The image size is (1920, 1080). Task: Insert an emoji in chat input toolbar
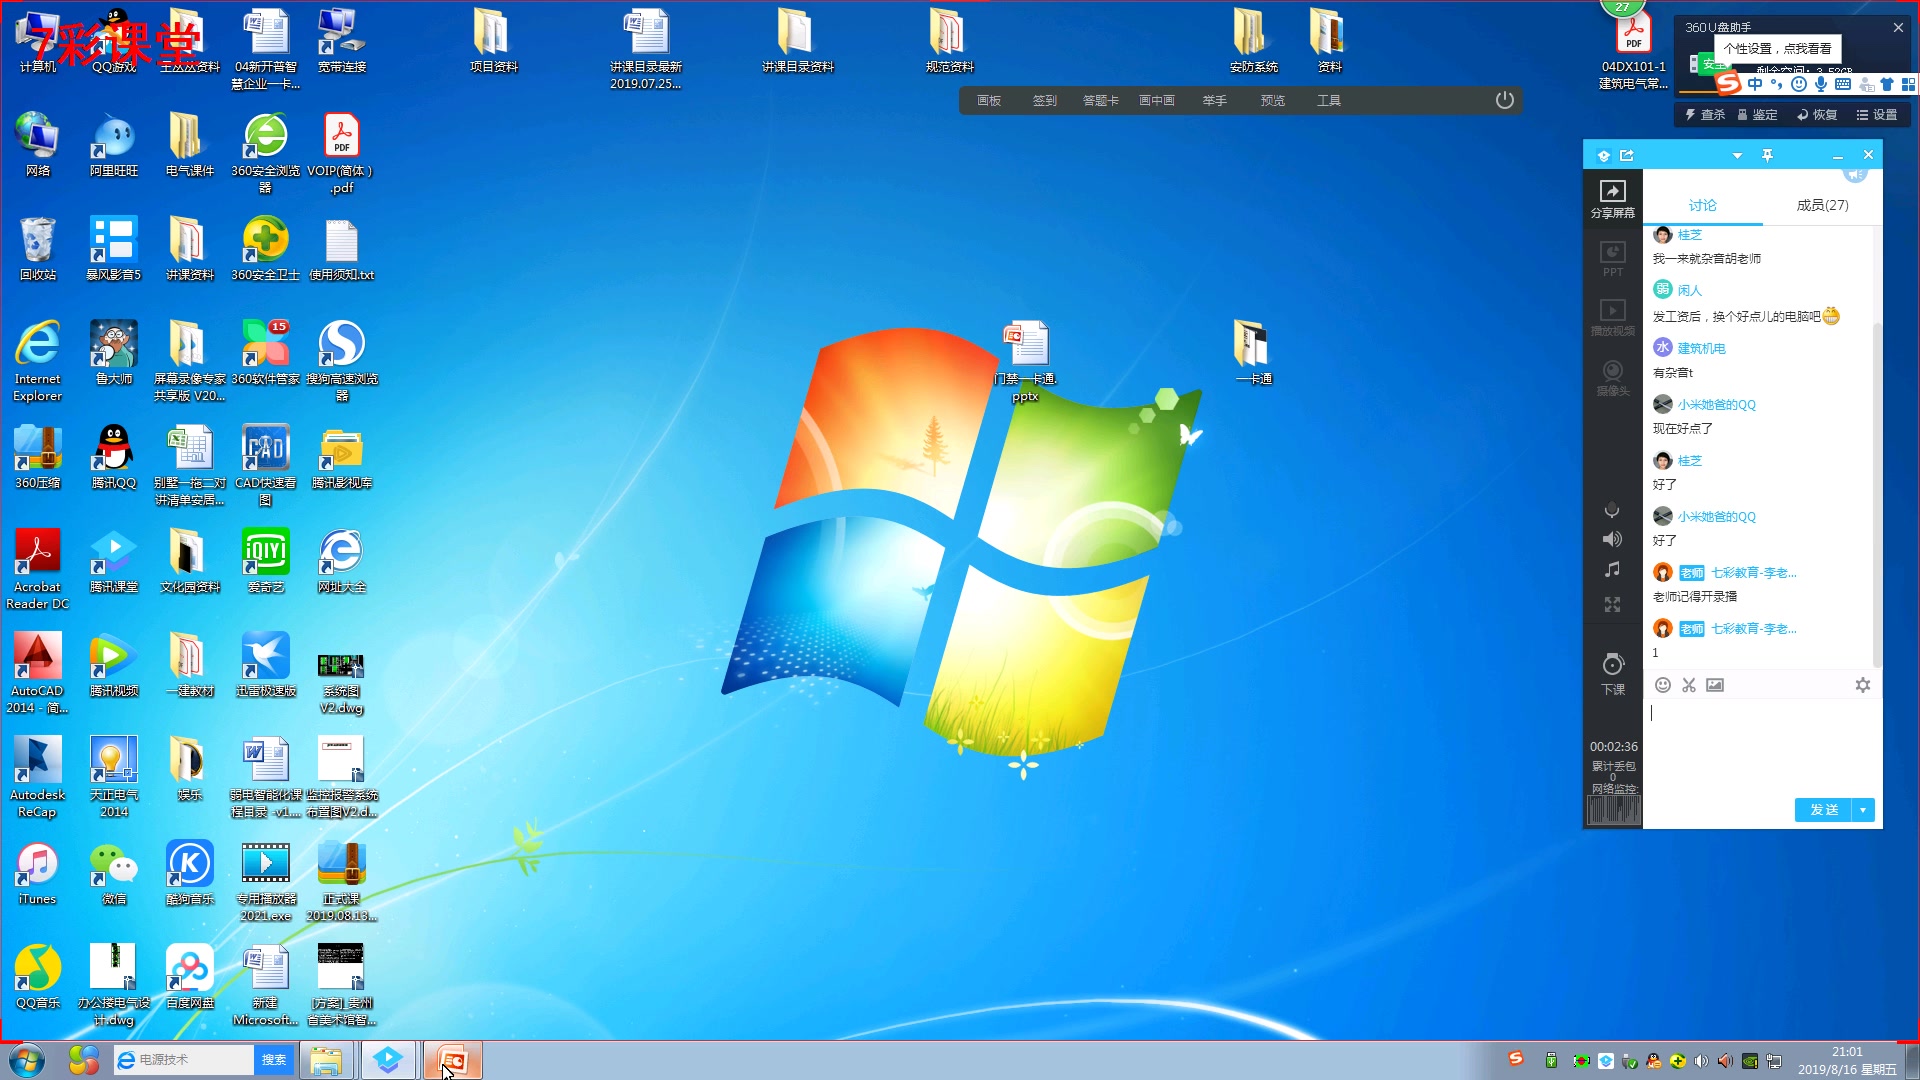[1662, 685]
